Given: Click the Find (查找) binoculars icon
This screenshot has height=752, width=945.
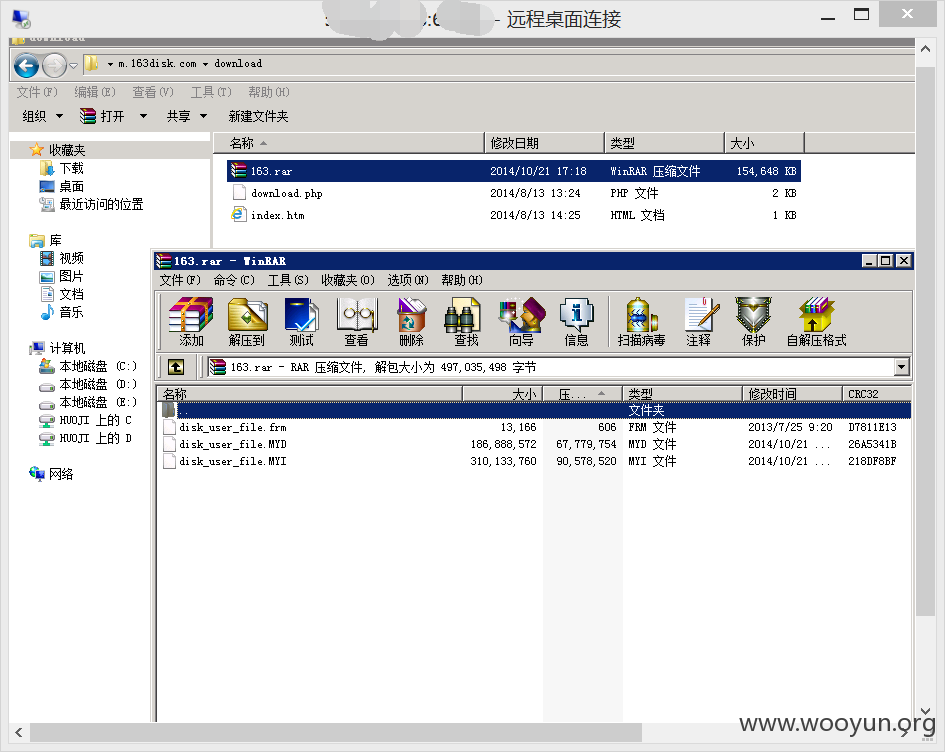Looking at the screenshot, I should click(466, 322).
